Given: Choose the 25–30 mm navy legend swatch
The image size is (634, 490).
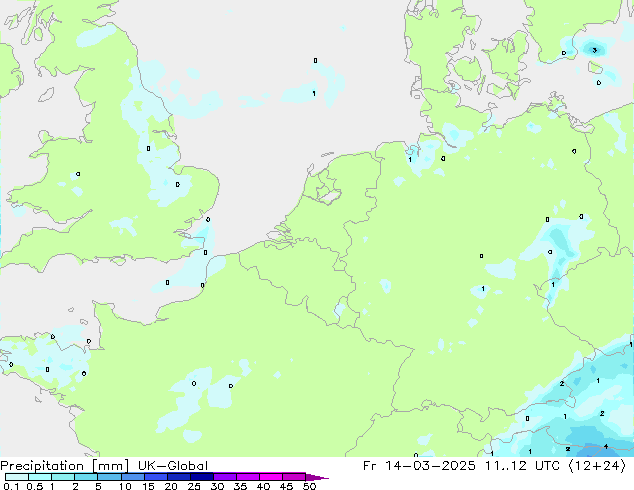Looking at the screenshot, I should (x=202, y=477).
